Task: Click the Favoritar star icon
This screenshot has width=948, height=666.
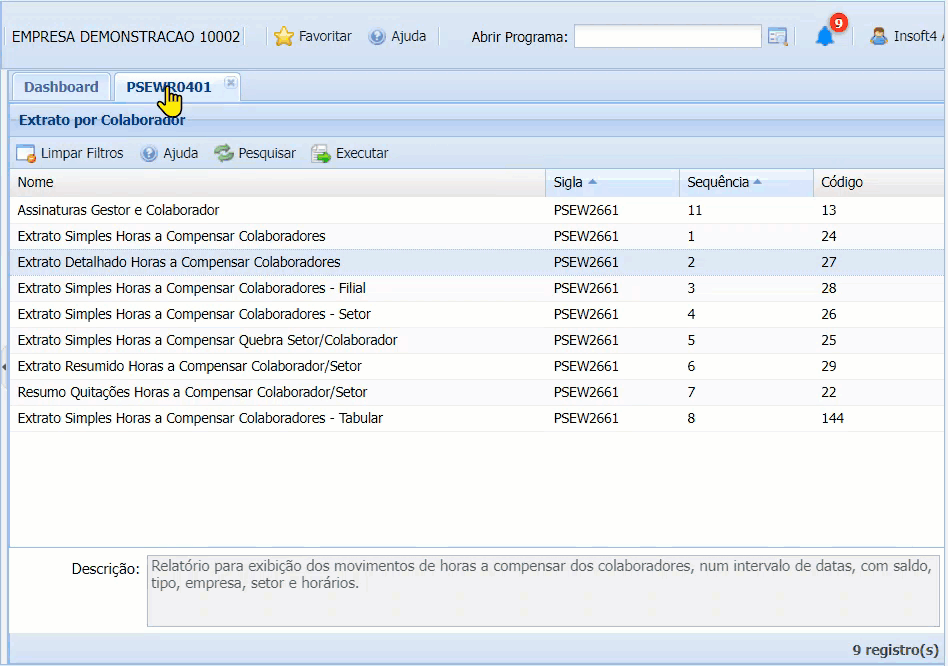Action: [284, 37]
